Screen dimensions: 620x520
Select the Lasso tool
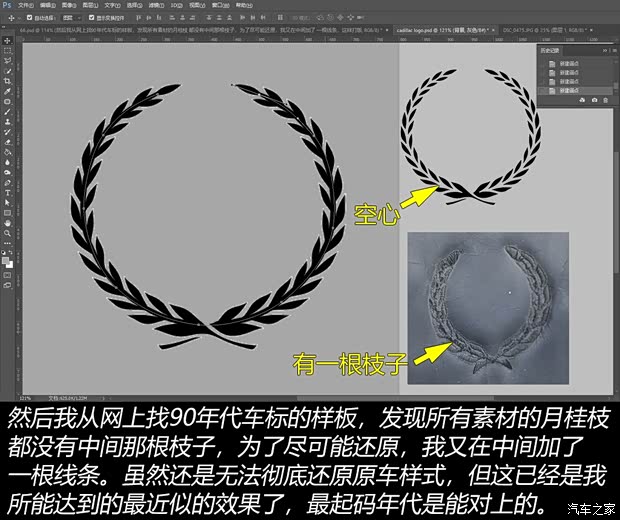[8, 61]
